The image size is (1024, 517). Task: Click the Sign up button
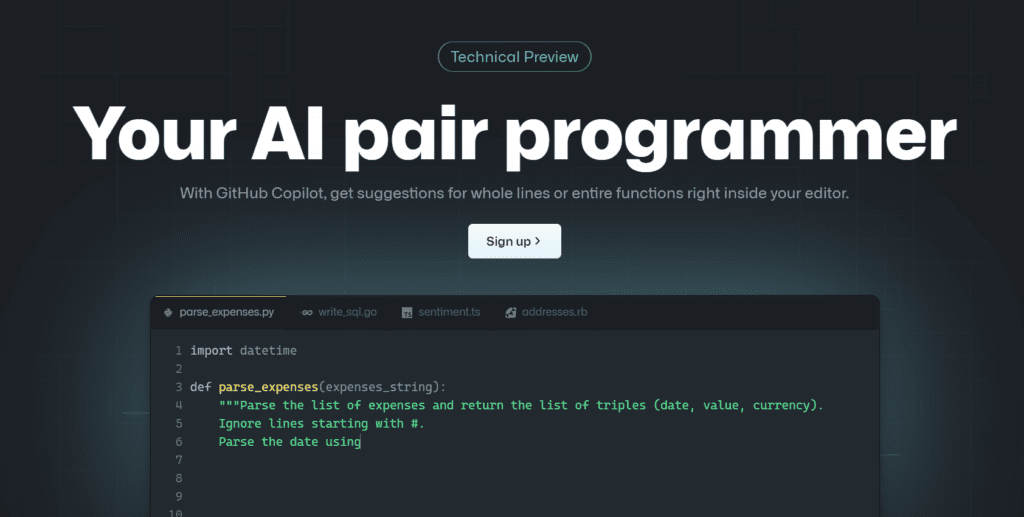(x=514, y=241)
